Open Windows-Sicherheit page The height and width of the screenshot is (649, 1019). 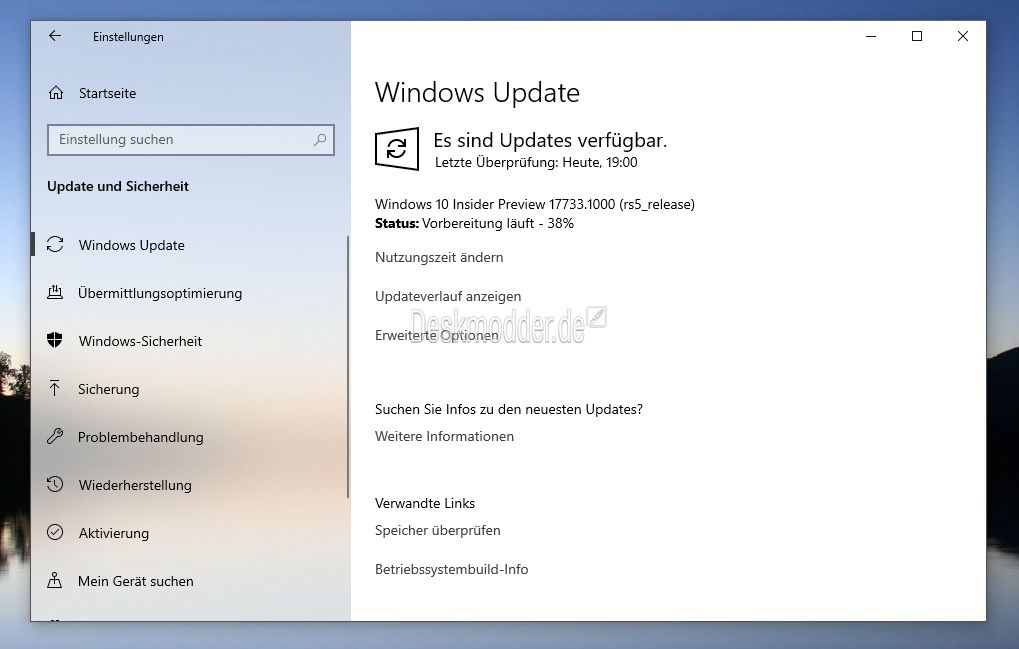point(140,341)
